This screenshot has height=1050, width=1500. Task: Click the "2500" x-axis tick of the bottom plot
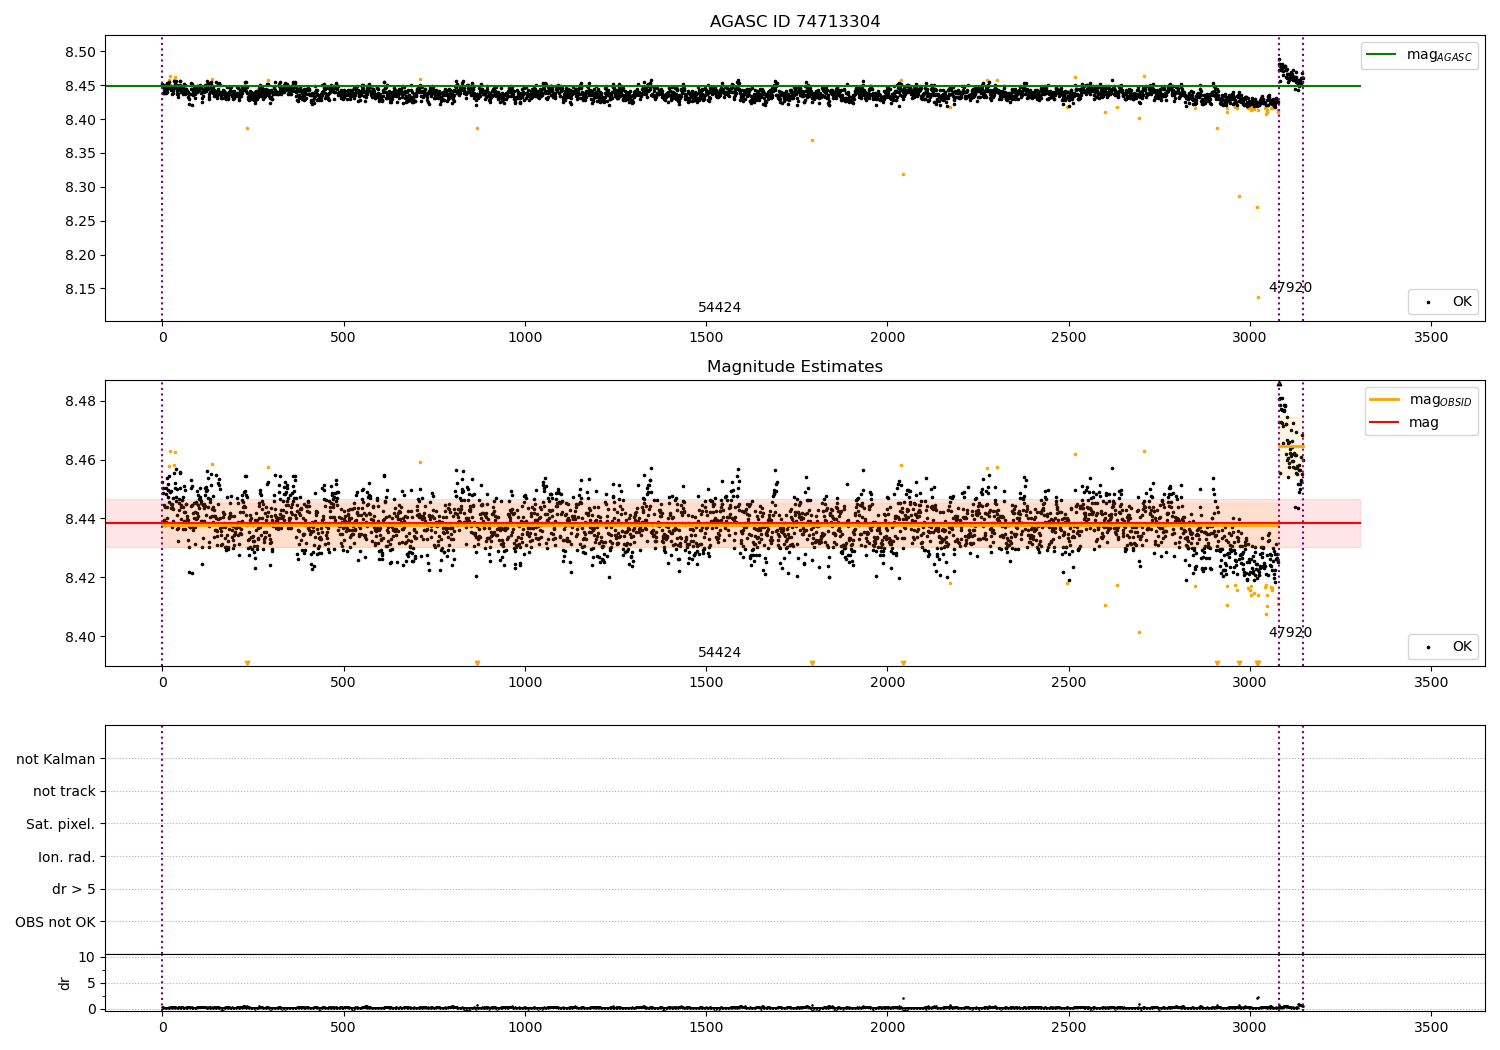pos(1069,1028)
